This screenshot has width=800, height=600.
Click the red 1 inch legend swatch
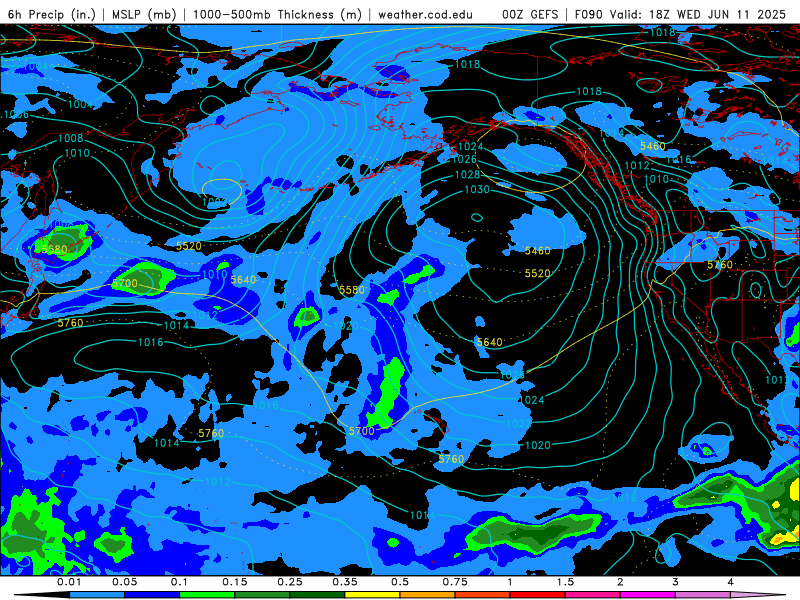[538, 595]
